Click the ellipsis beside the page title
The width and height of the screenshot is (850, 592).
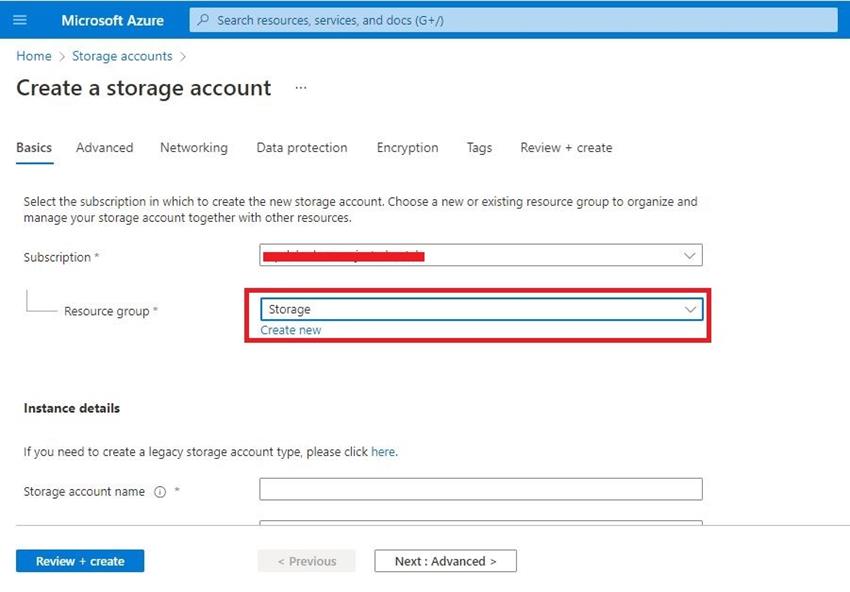pyautogui.click(x=299, y=88)
